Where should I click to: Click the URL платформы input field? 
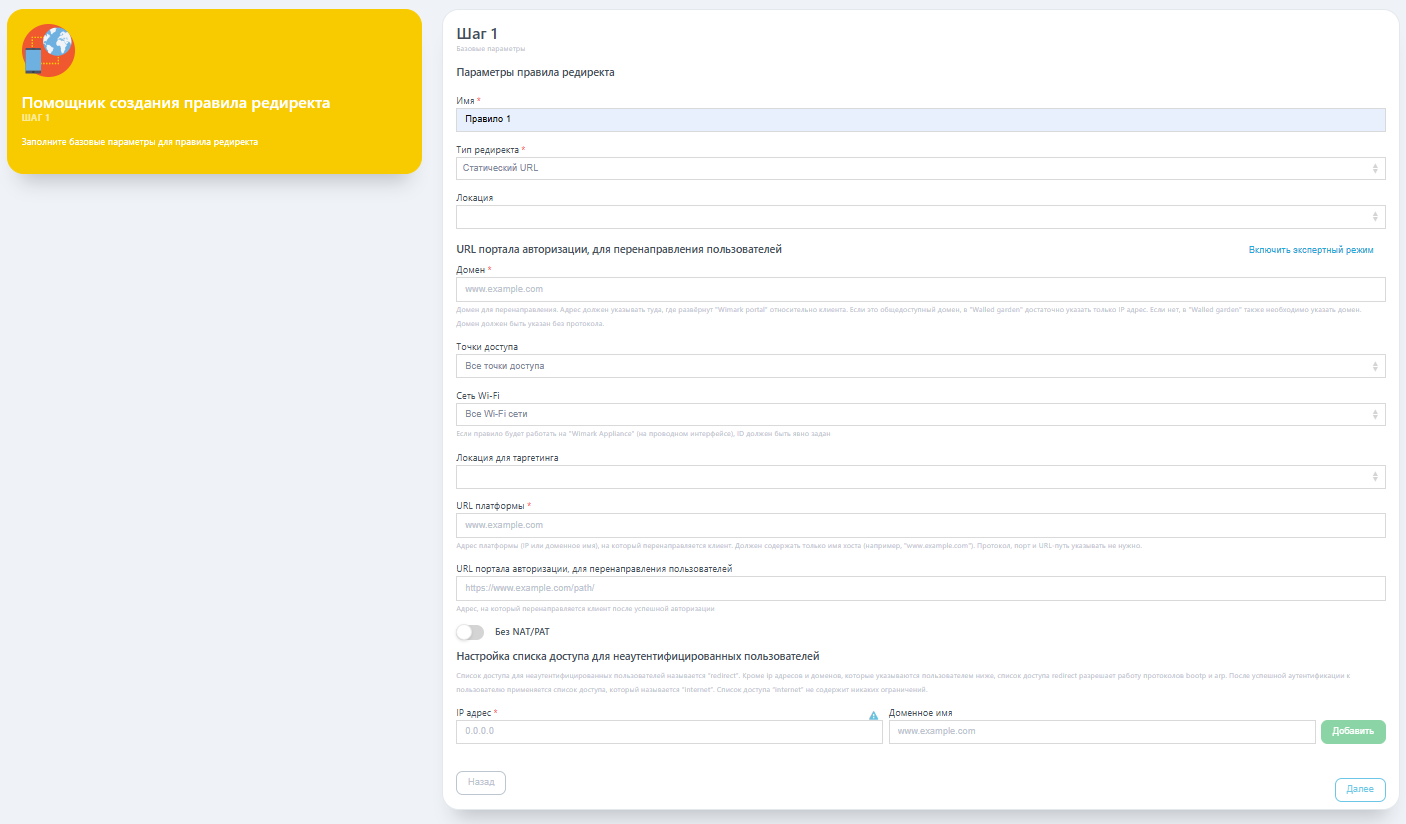pyautogui.click(x=920, y=525)
